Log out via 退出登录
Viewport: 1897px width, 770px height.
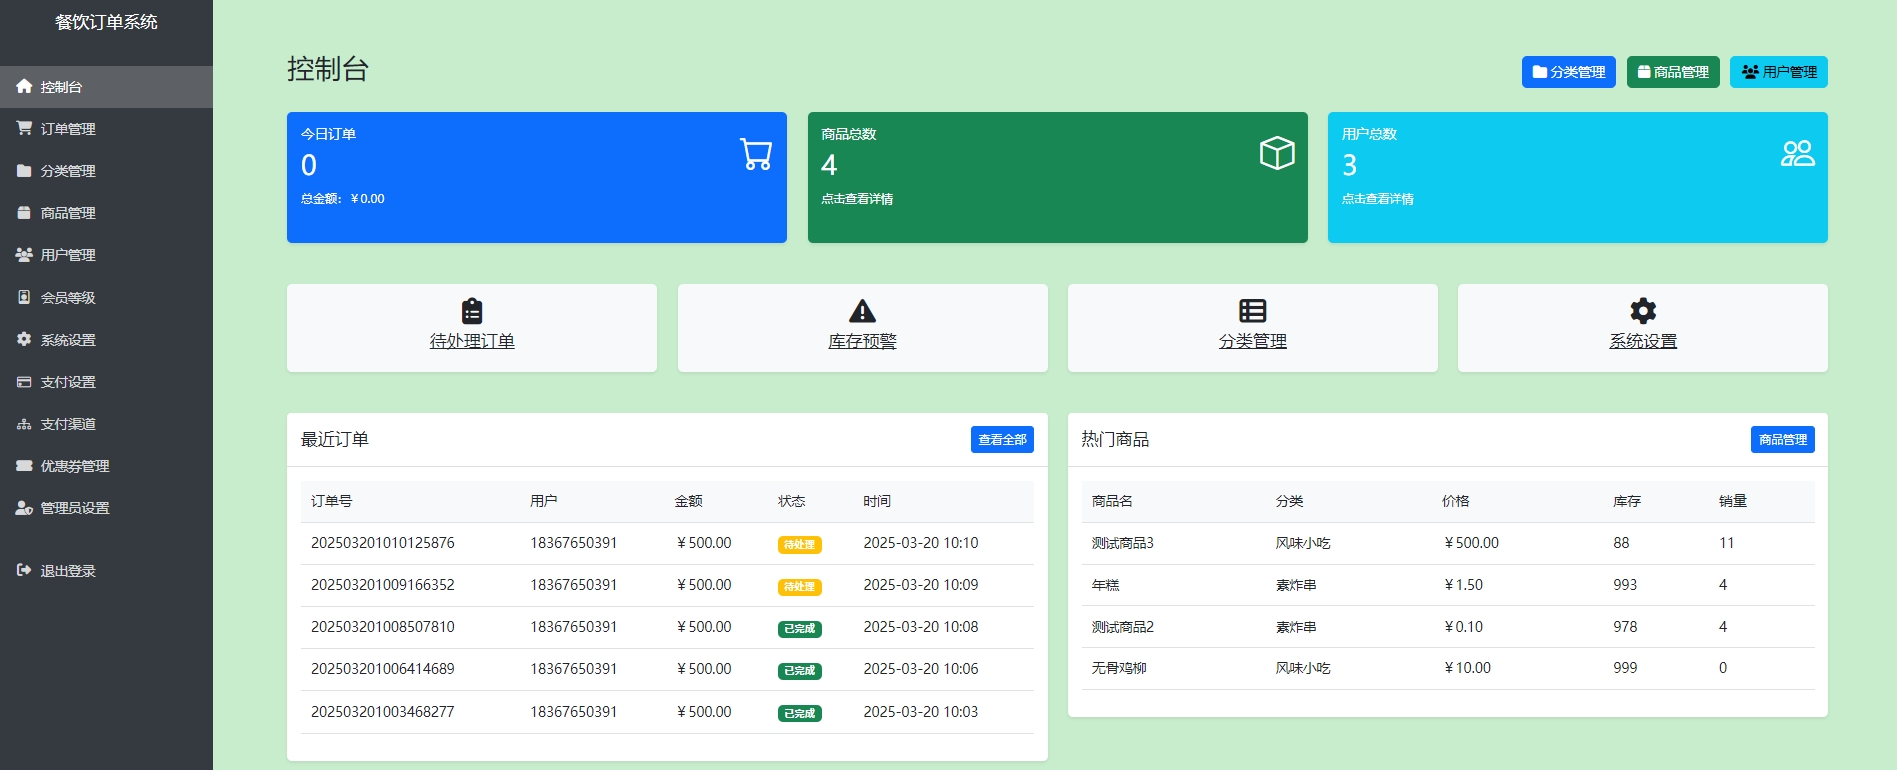(x=67, y=571)
